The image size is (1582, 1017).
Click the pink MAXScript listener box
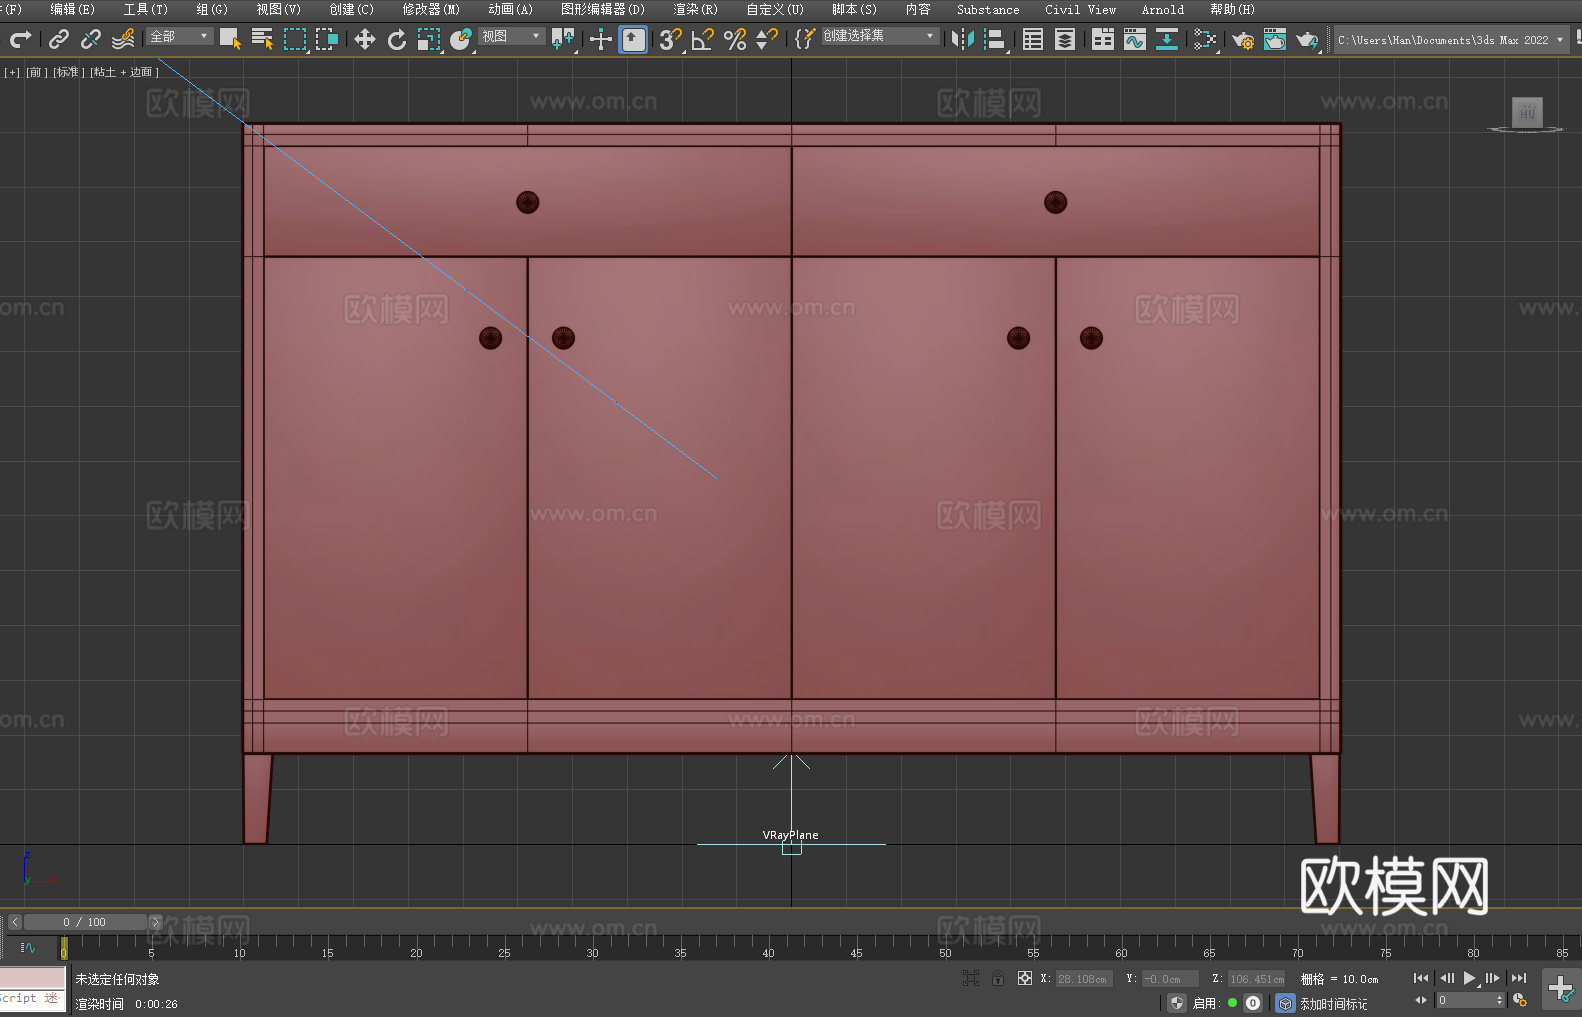click(x=32, y=978)
